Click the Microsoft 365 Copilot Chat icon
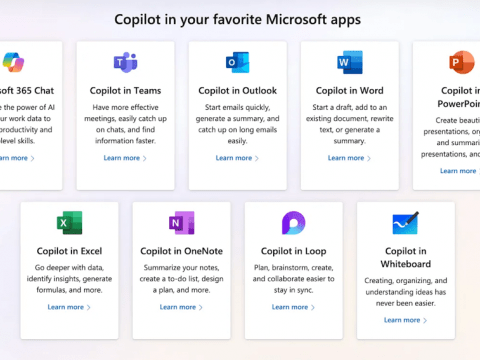This screenshot has width=480, height=360. click(13, 62)
